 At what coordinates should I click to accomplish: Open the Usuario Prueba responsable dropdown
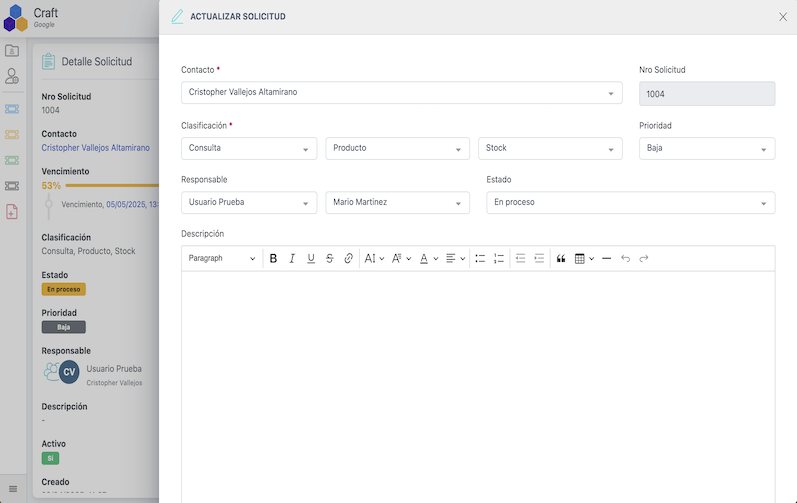click(249, 202)
